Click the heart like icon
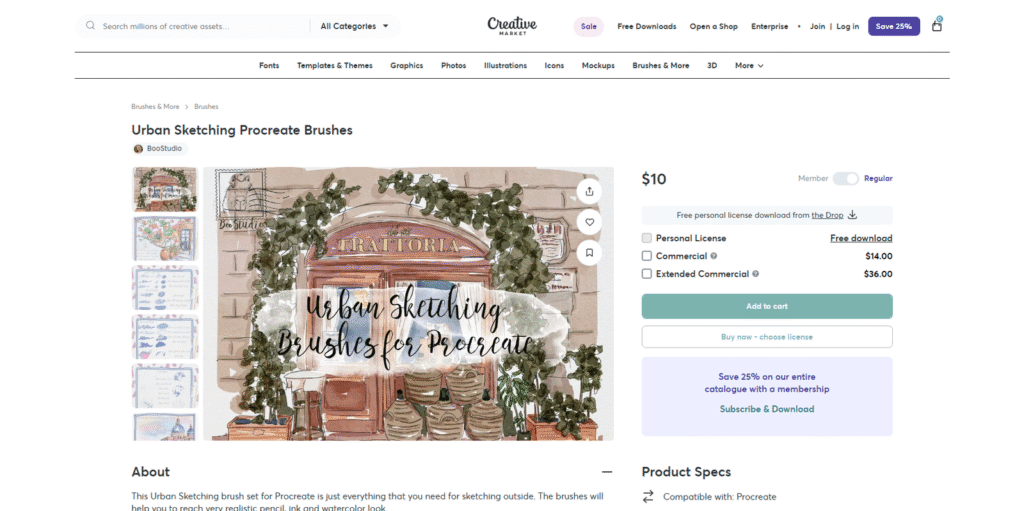1024x511 pixels. [x=589, y=222]
